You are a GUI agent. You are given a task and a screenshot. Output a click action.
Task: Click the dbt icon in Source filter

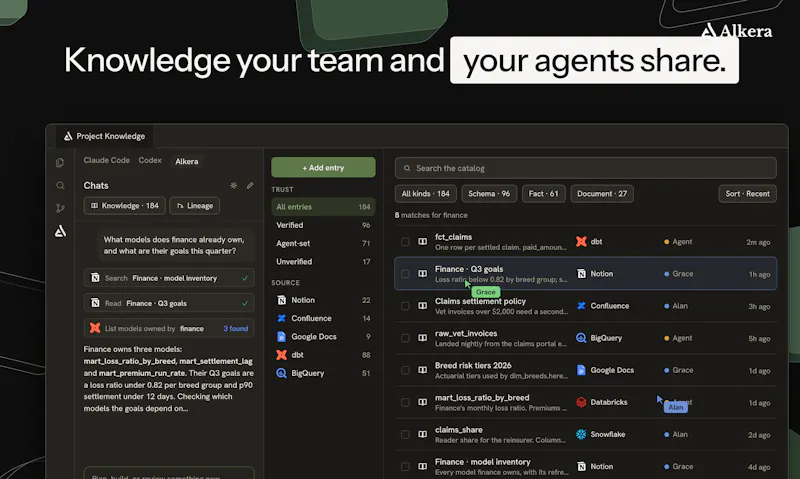click(x=281, y=355)
